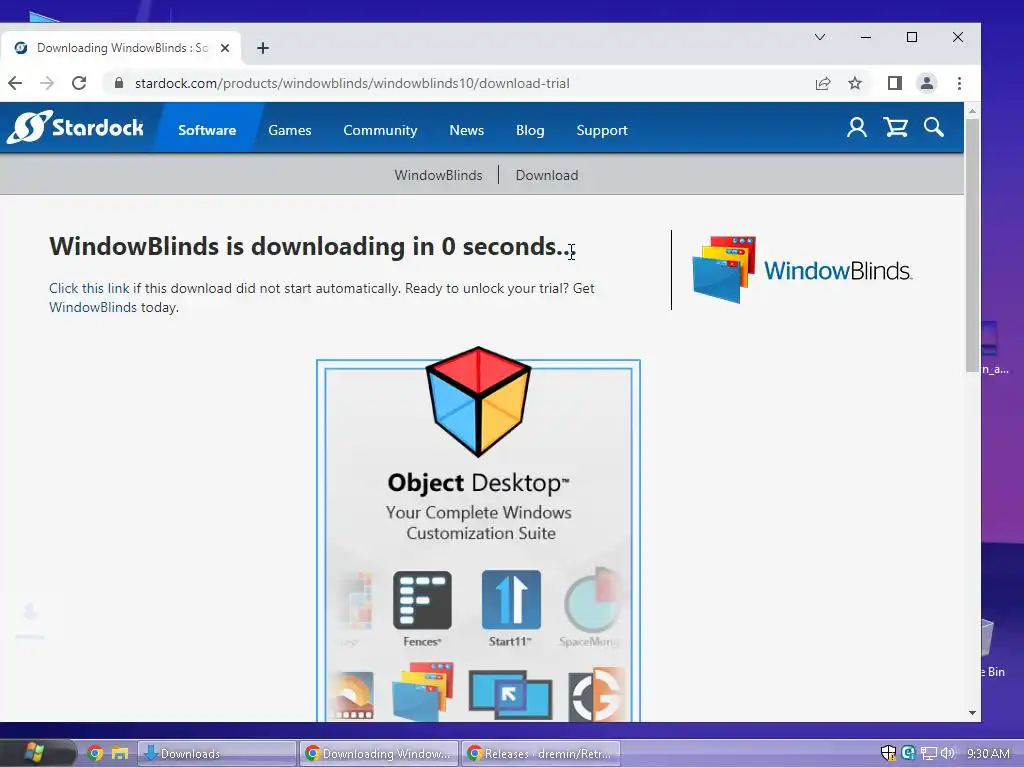Viewport: 1024px width, 768px height.
Task: Go back using the browser back arrow
Action: point(15,83)
